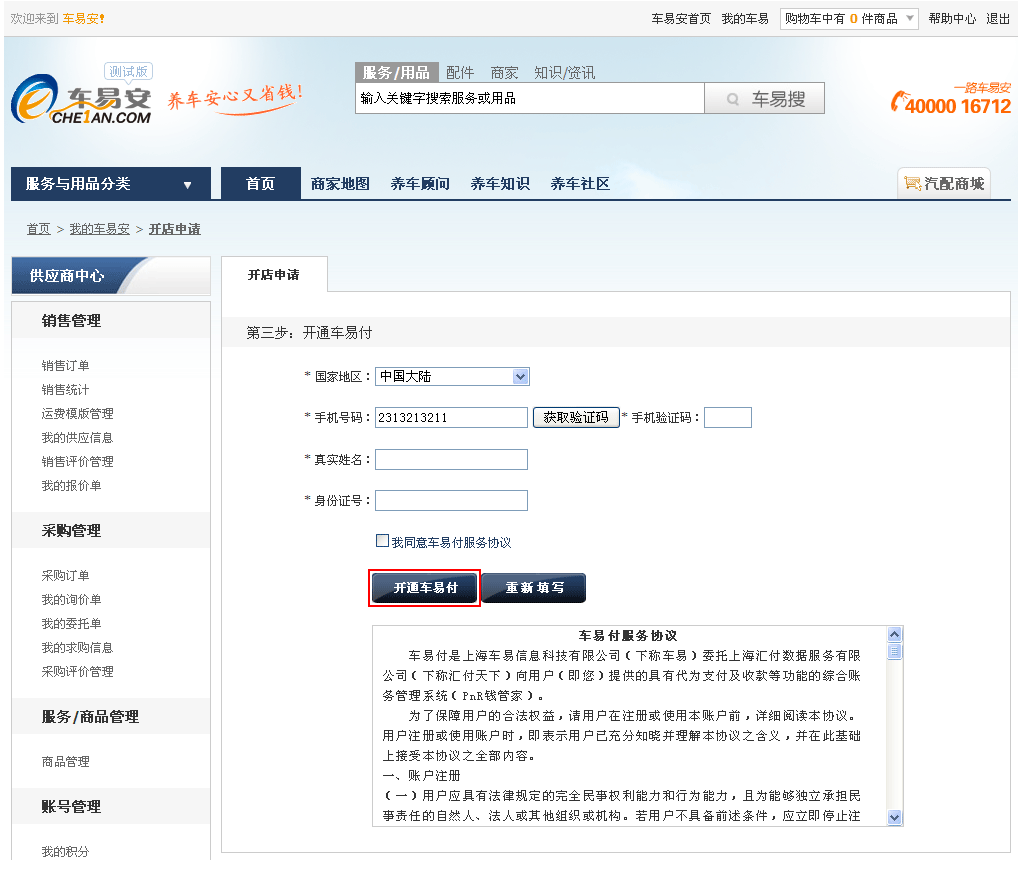The image size is (1023, 880).
Task: Click the 退出 logout link
Action: pyautogui.click(x=998, y=18)
